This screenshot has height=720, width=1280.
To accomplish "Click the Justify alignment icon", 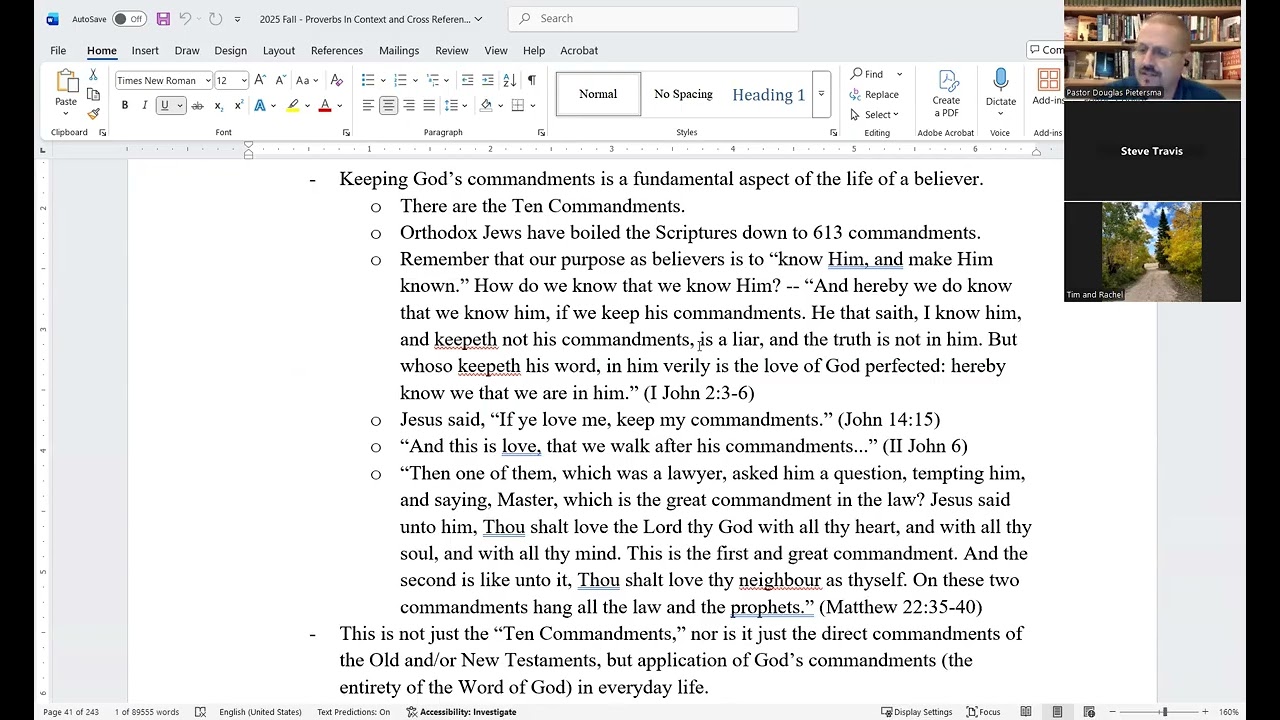I will coord(429,105).
